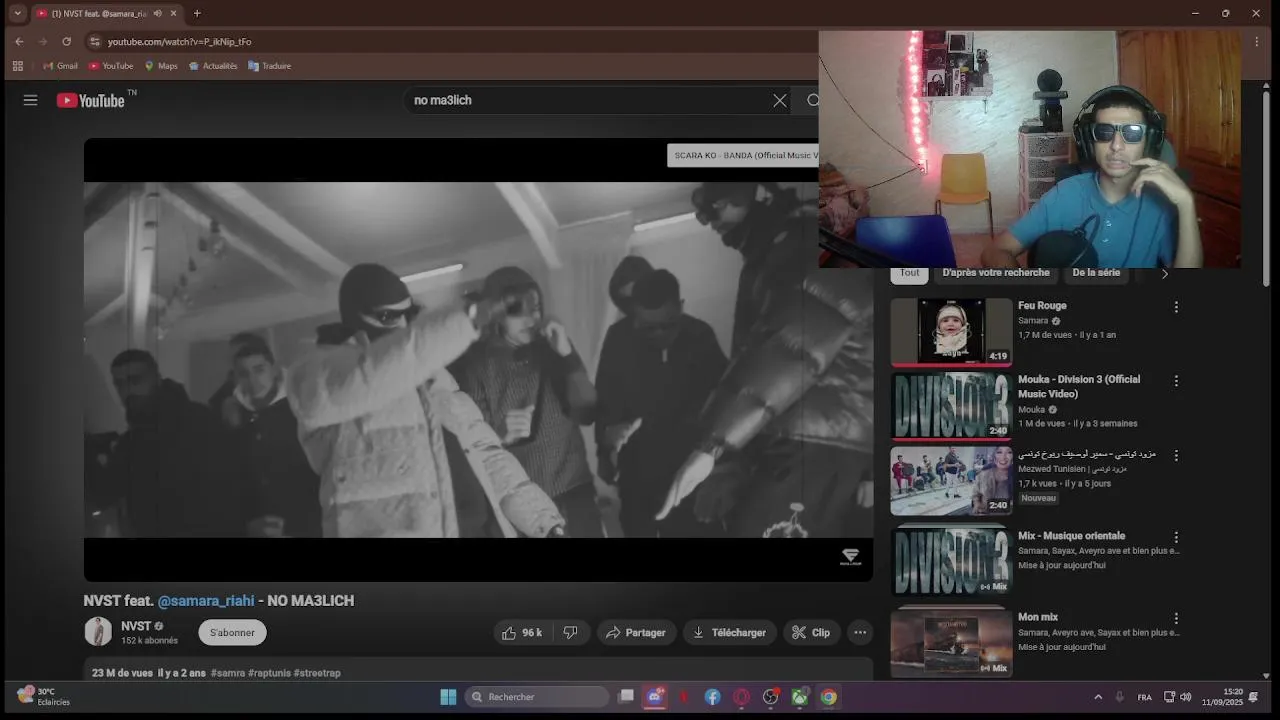Select the "D'après votre recherche" chip
Screen dimensions: 1280x720
996,273
